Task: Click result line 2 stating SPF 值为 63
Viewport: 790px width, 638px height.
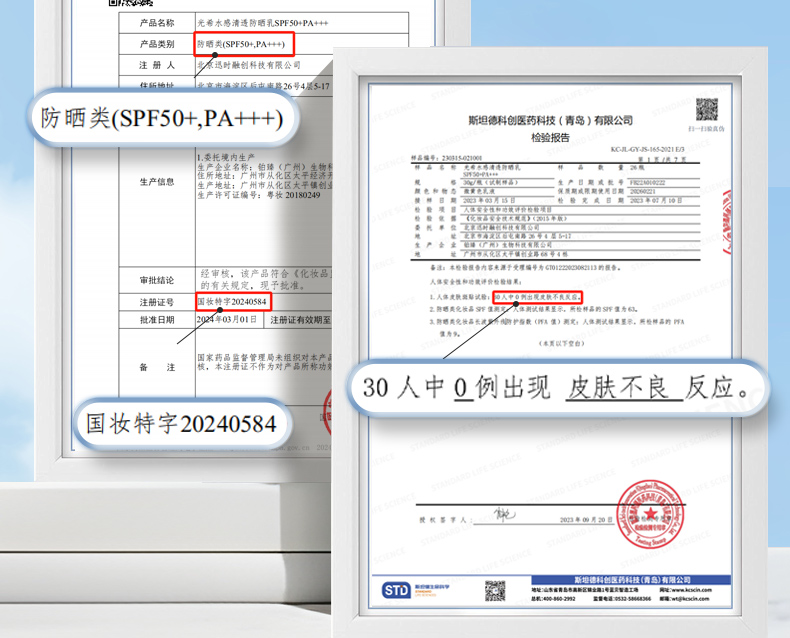Action: tap(533, 309)
